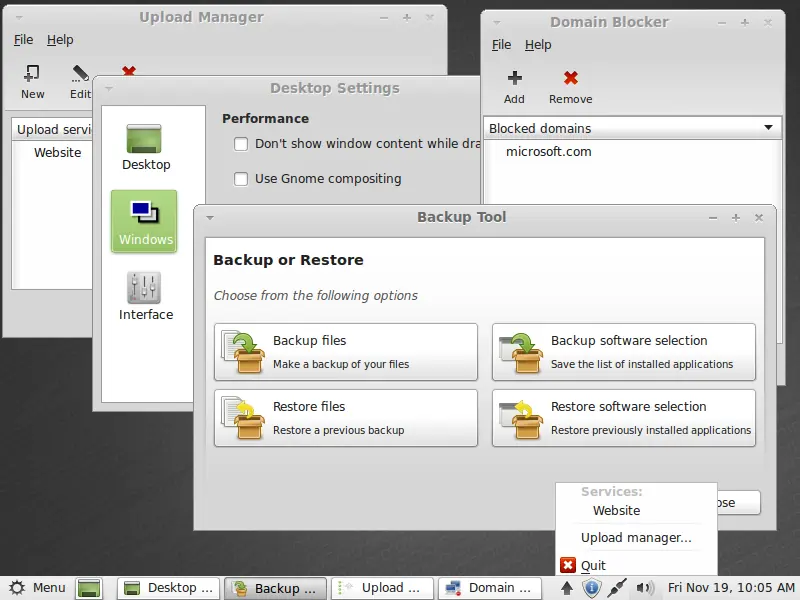The image size is (800, 600).
Task: Click the volume speaker tray icon
Action: click(644, 588)
